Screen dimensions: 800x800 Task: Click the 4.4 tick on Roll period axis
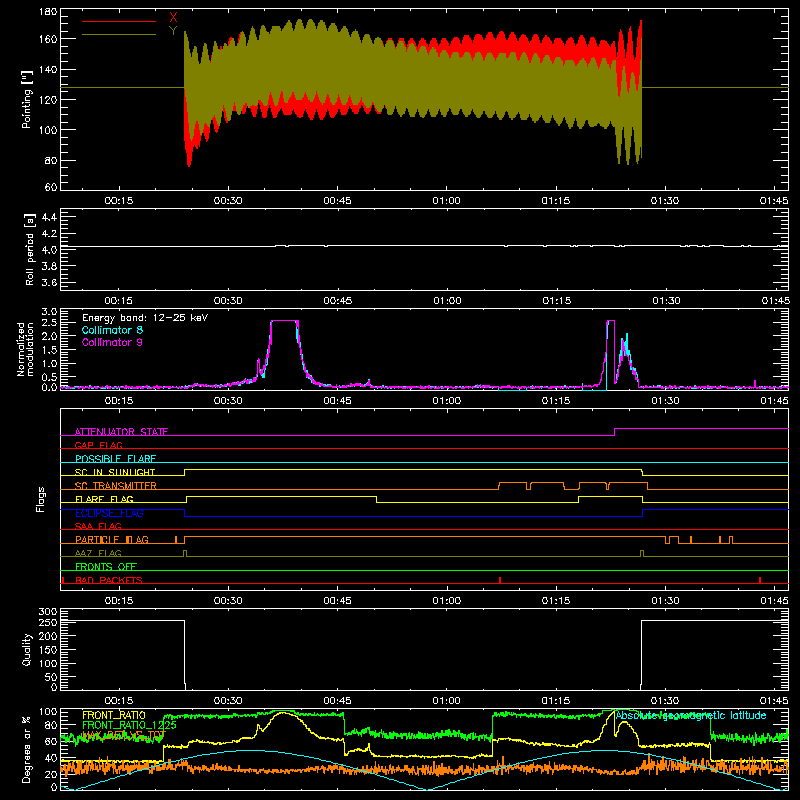tap(49, 217)
